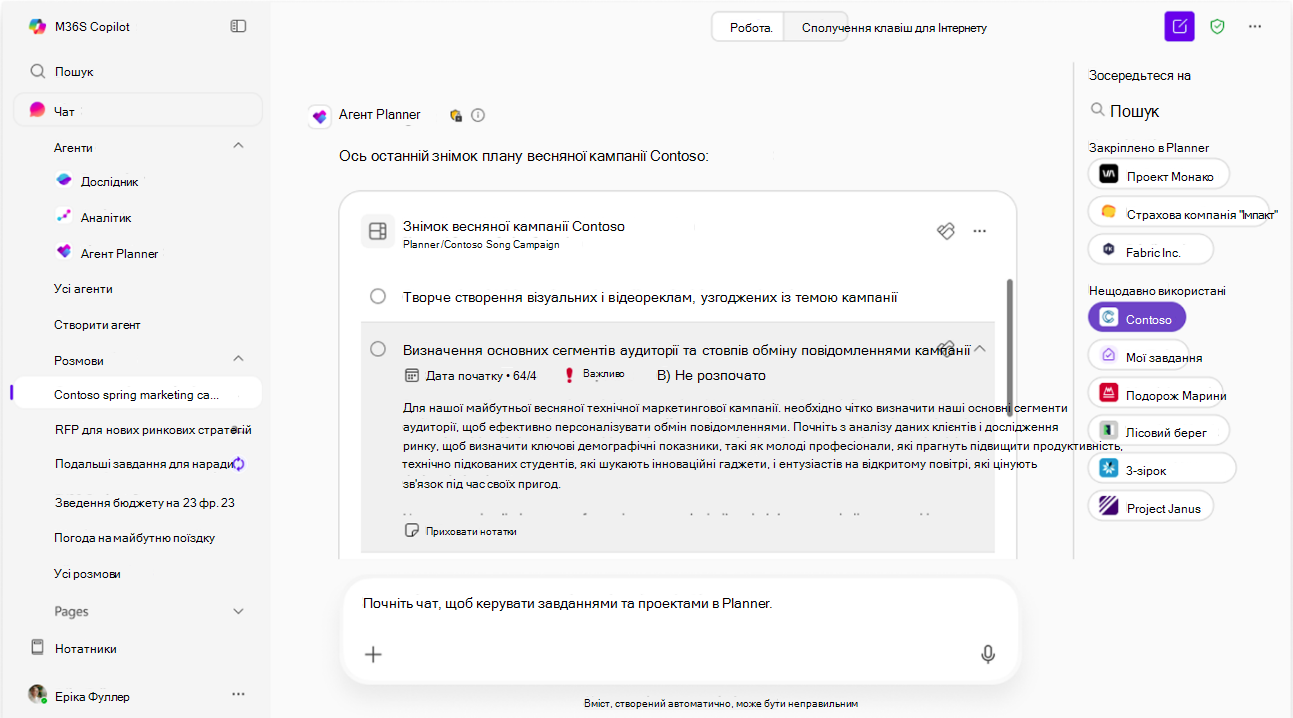Viewport: 1293px width, 718px height.
Task: Mark Творче створення візуальних task complete
Action: coord(378,296)
